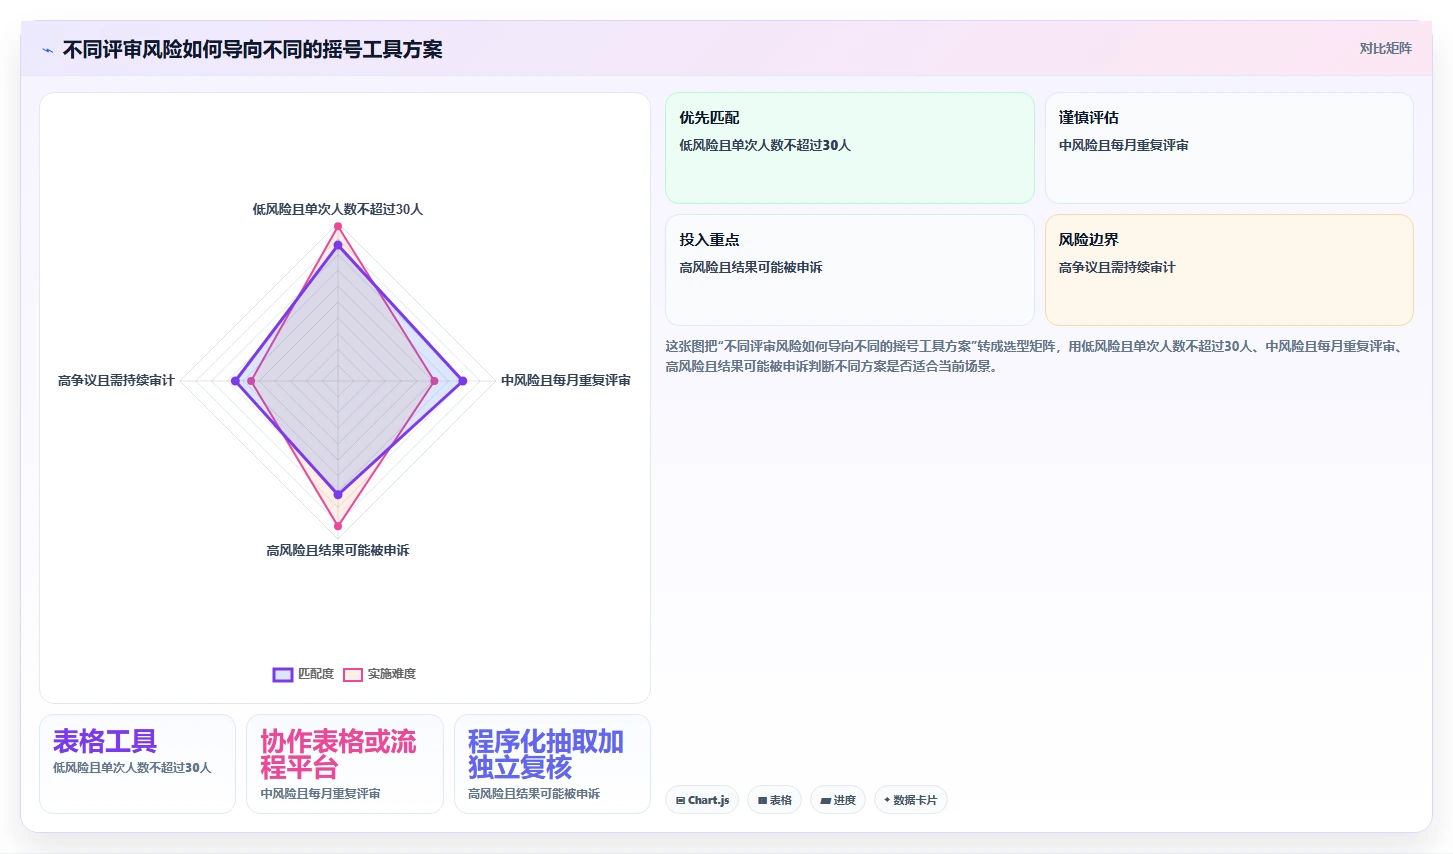Image resolution: width=1453 pixels, height=854 pixels.
Task: Click radar axis label 高争议且需持续审计
Action: click(x=116, y=380)
